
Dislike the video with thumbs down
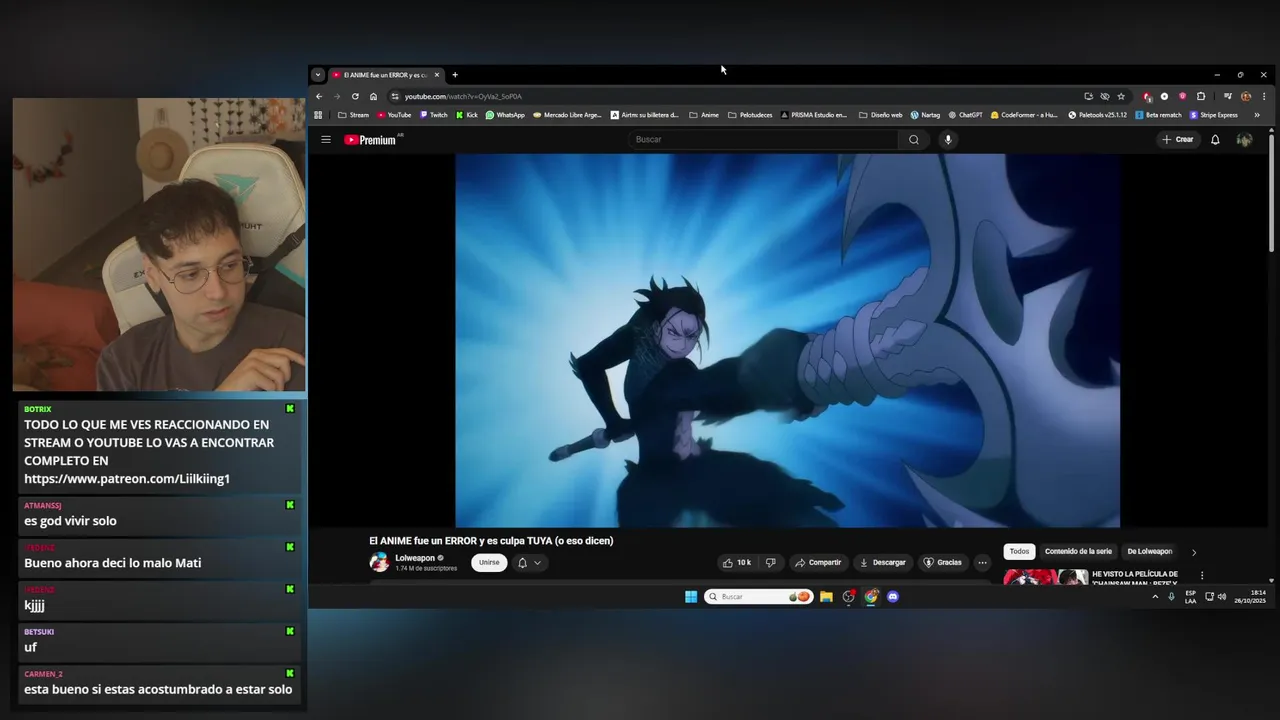tap(770, 563)
